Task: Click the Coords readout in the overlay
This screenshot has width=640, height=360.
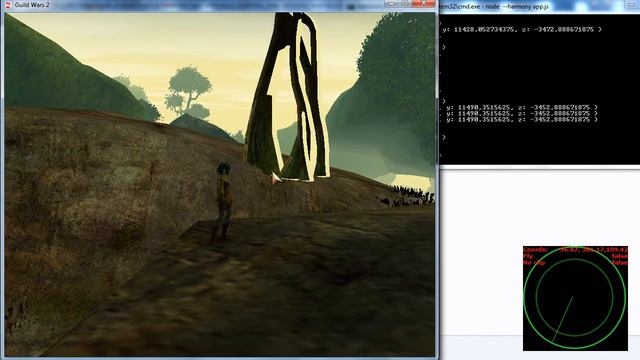Action: pos(575,249)
